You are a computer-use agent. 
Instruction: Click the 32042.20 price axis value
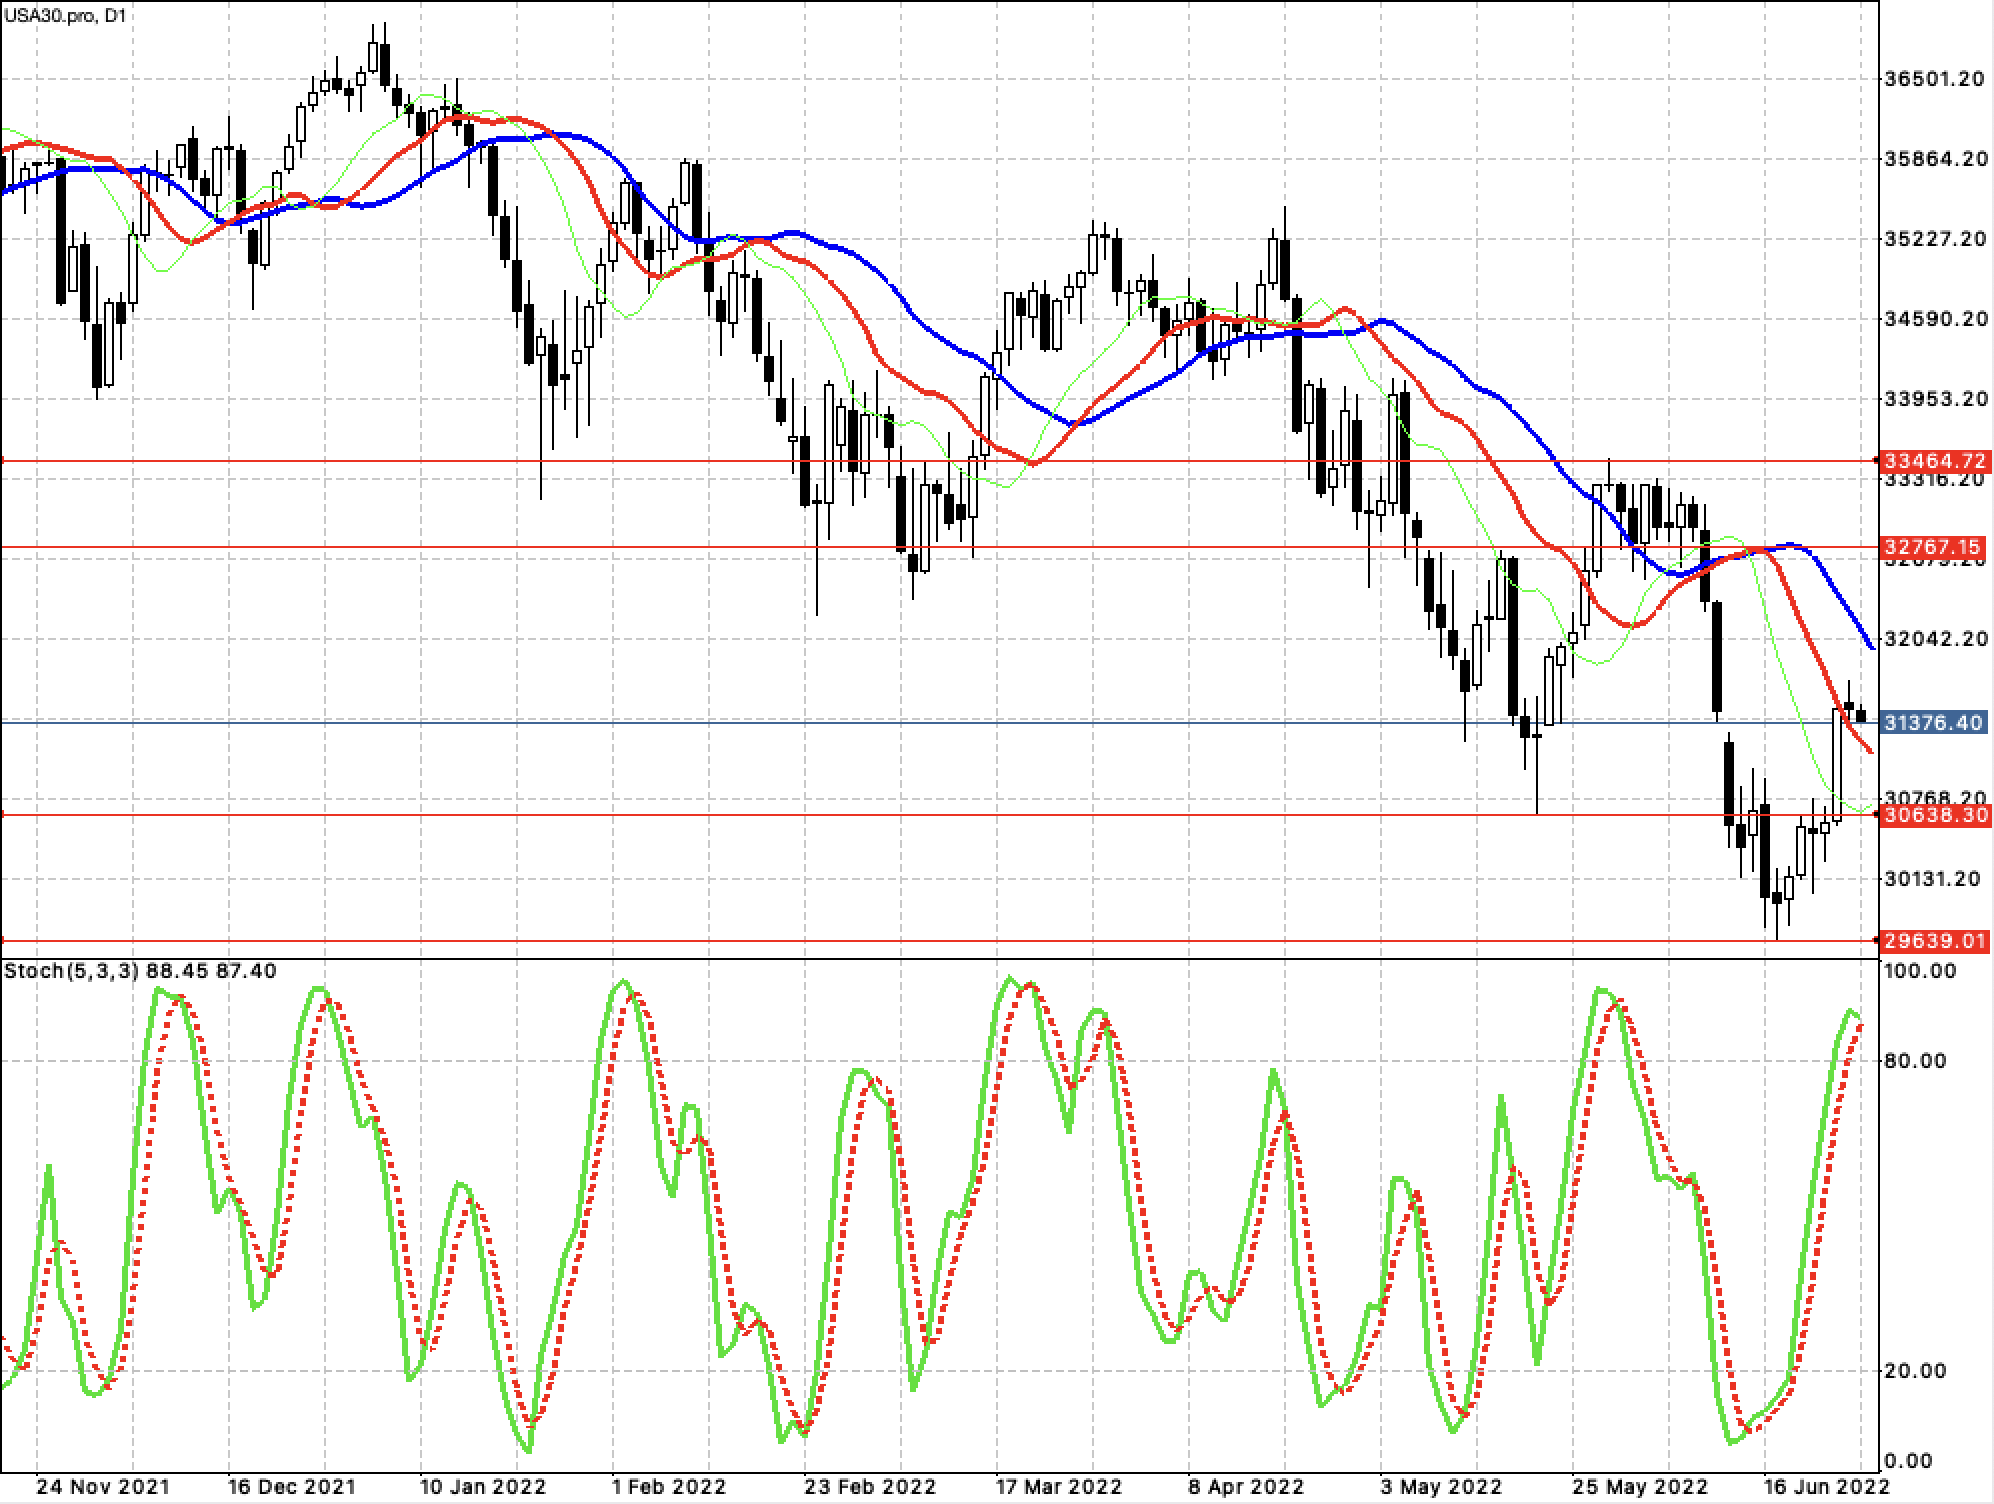[1934, 638]
